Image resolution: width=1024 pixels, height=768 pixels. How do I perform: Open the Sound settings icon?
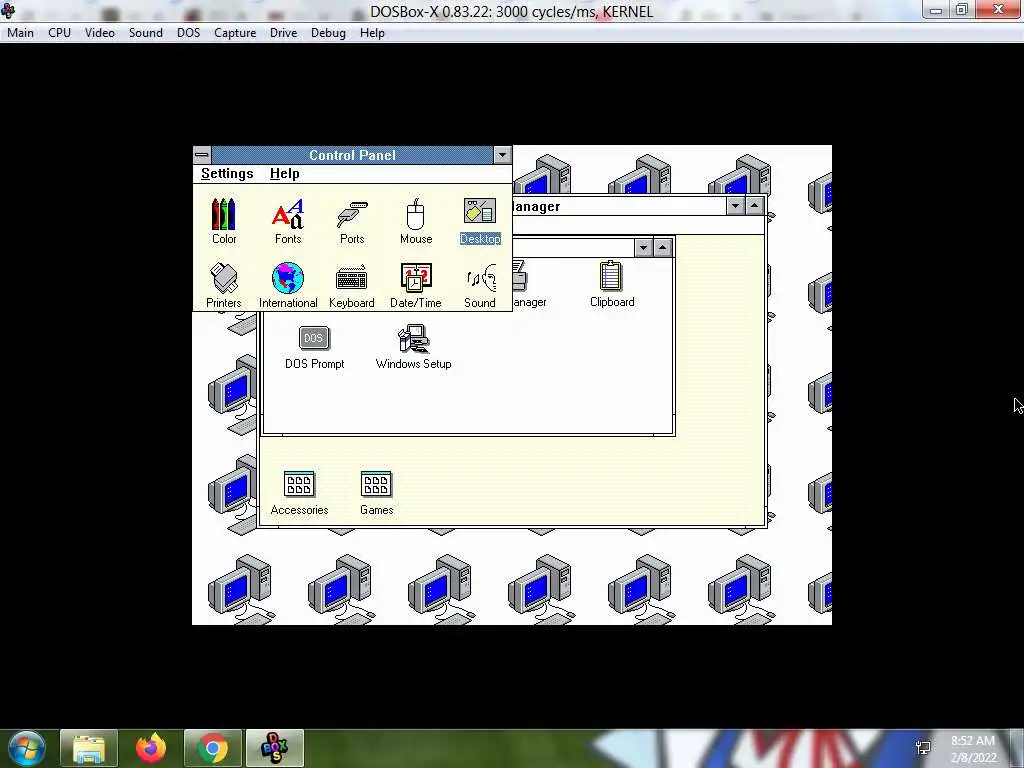coord(480,285)
